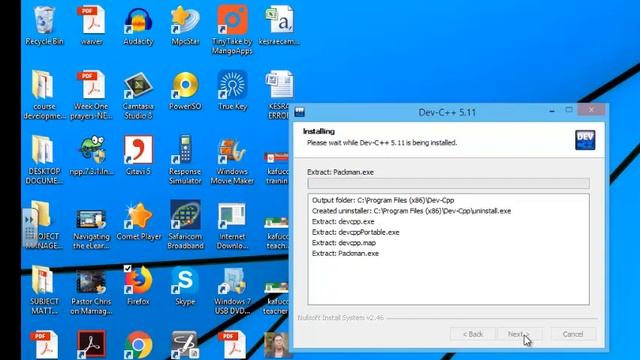
Task: Click the Next button in installer
Action: click(518, 334)
